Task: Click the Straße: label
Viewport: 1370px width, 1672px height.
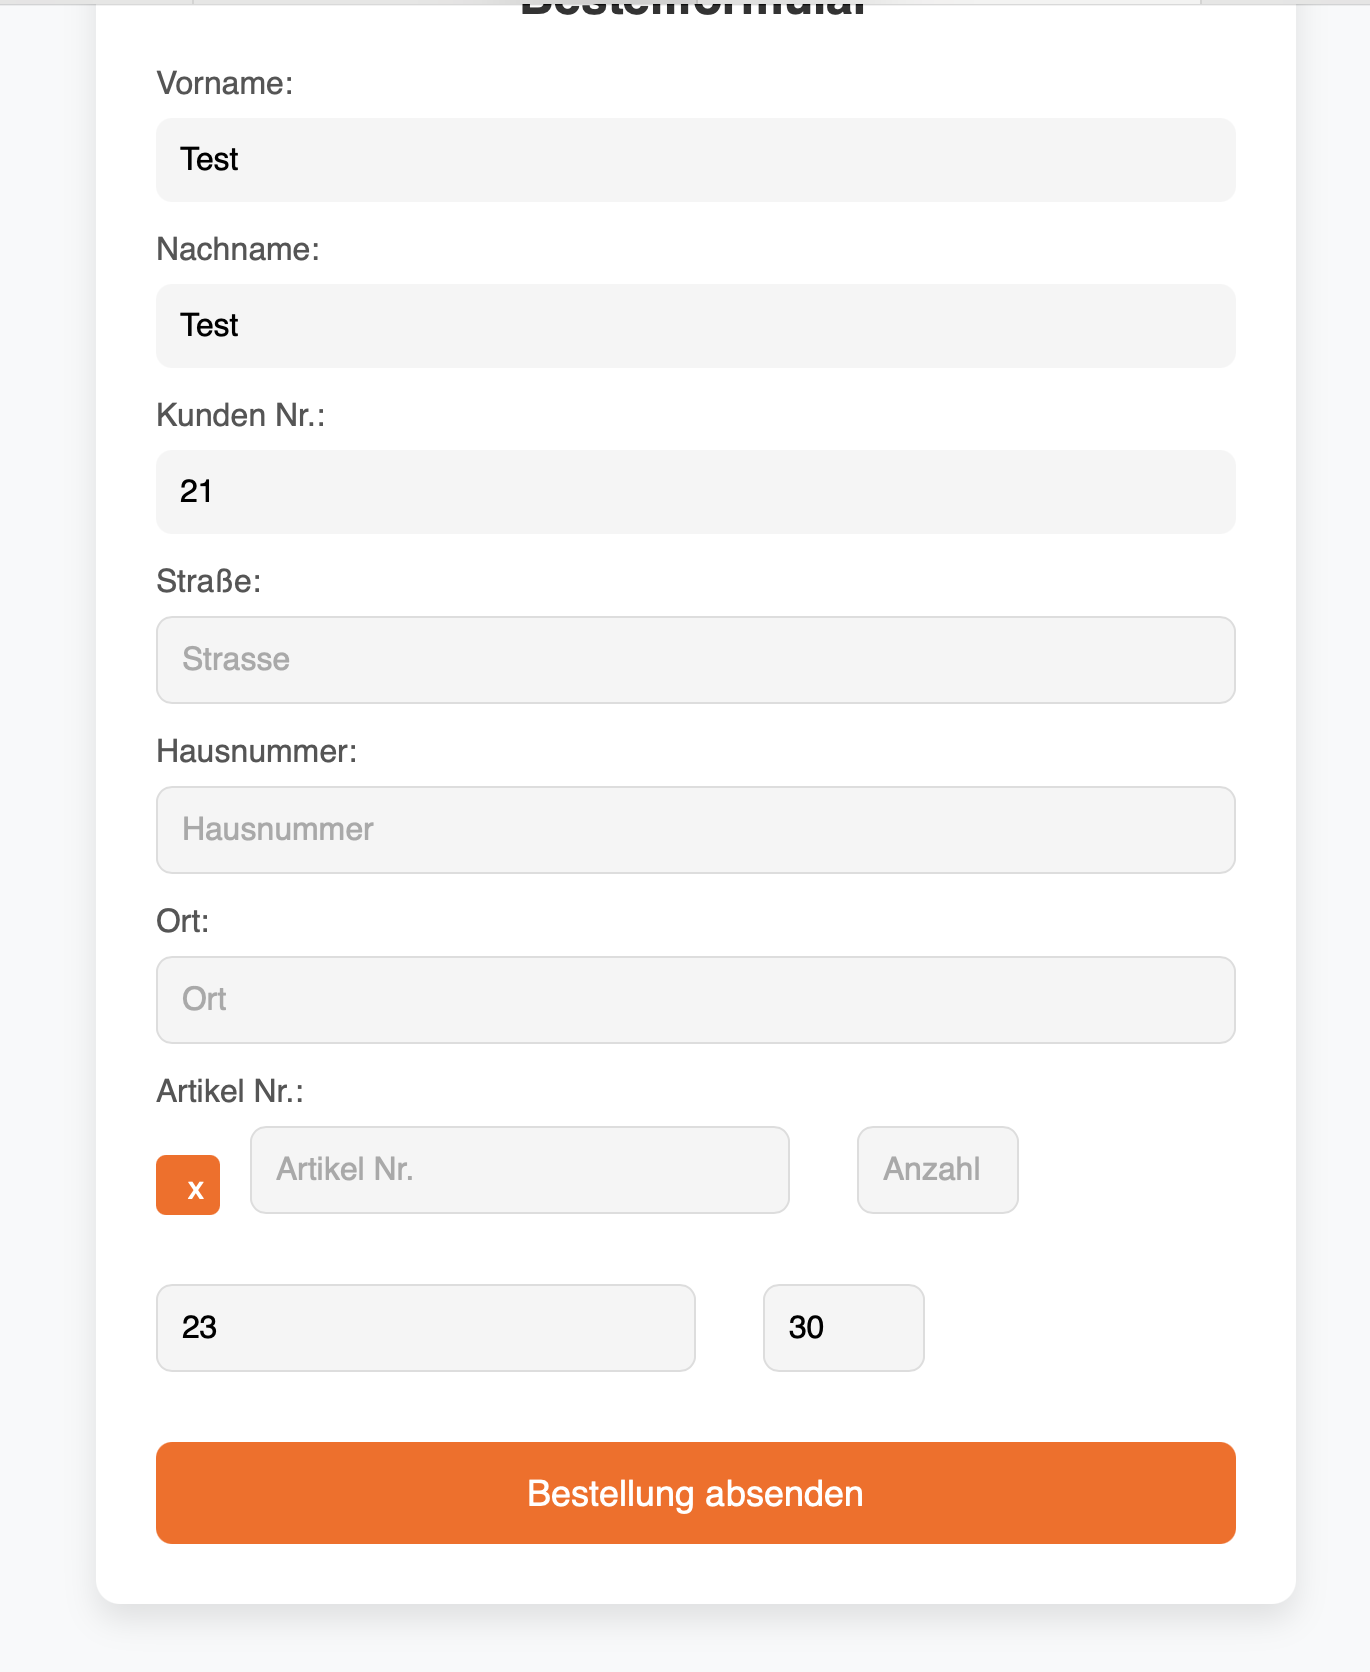Action: [x=209, y=581]
